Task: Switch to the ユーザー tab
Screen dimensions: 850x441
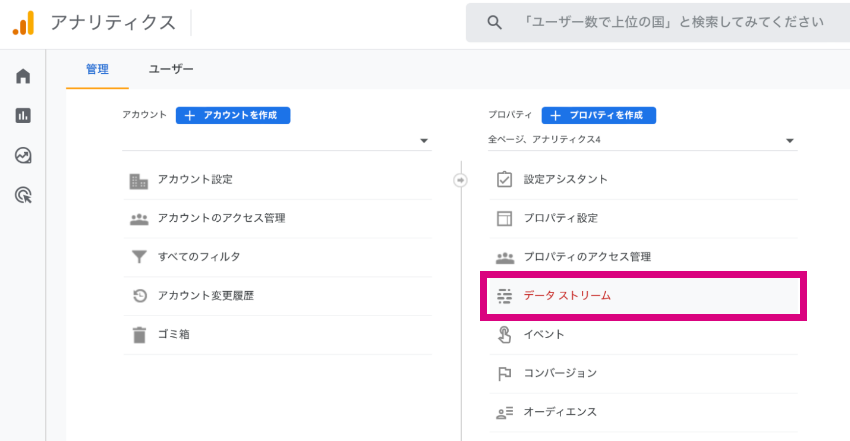Action: 171,69
